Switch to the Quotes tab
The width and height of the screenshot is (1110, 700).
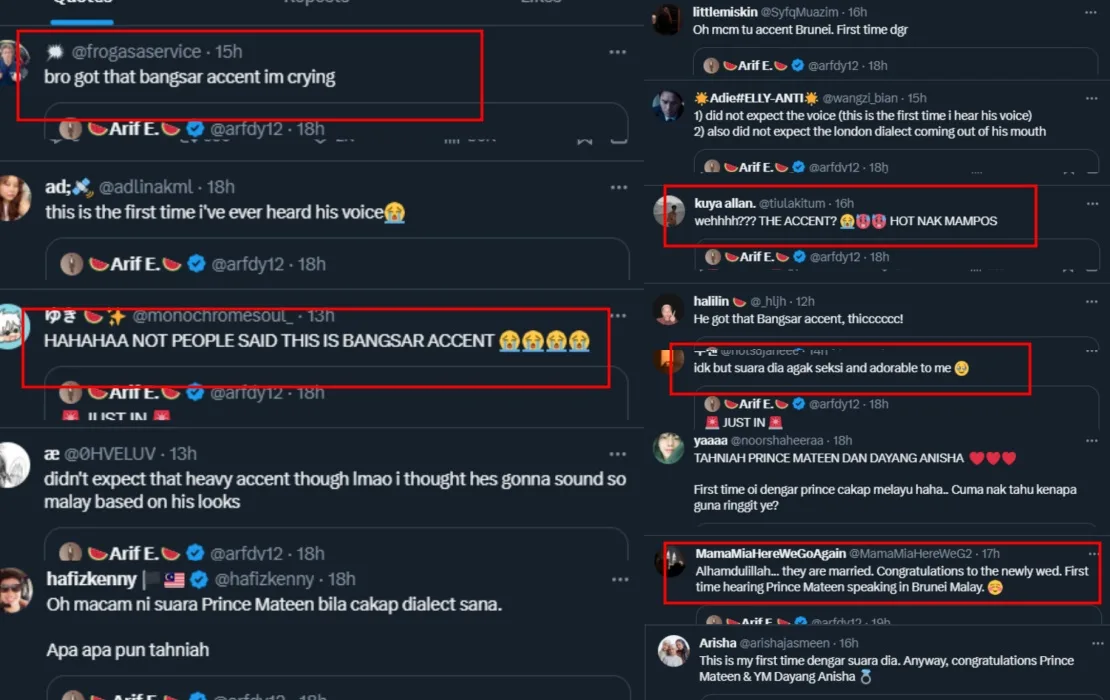click(82, 3)
